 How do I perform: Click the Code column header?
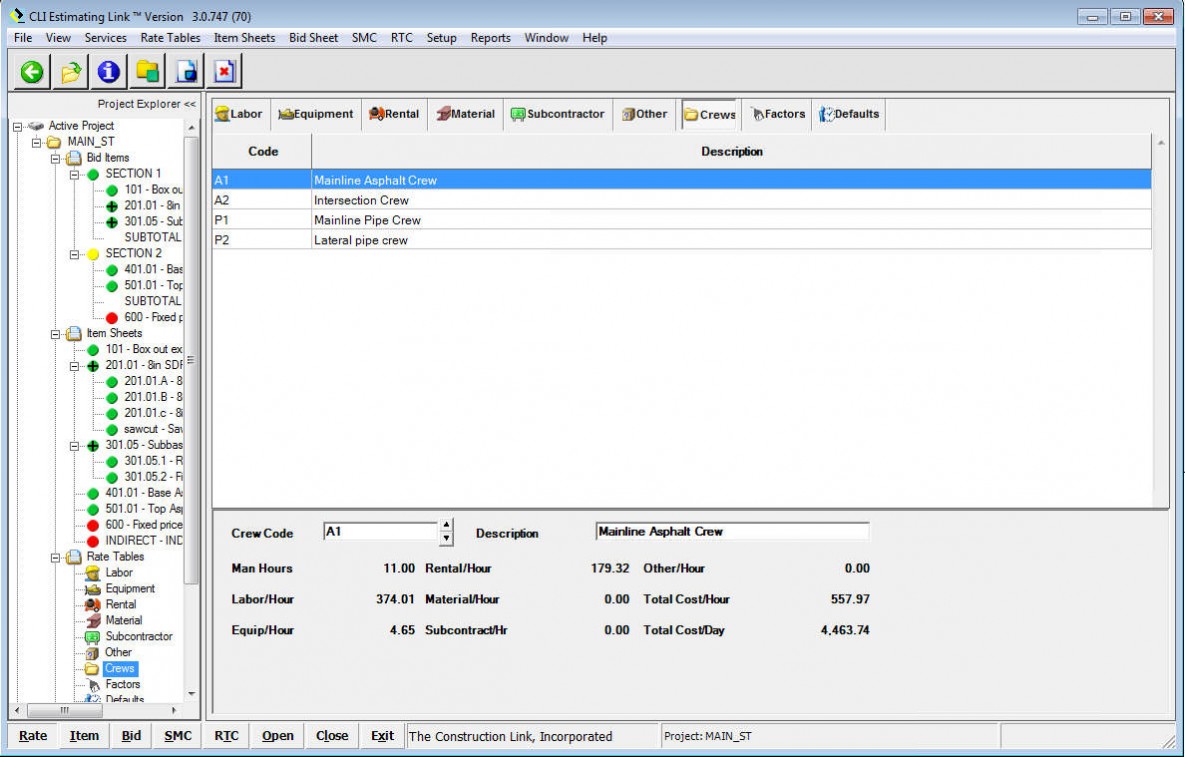pyautogui.click(x=262, y=151)
